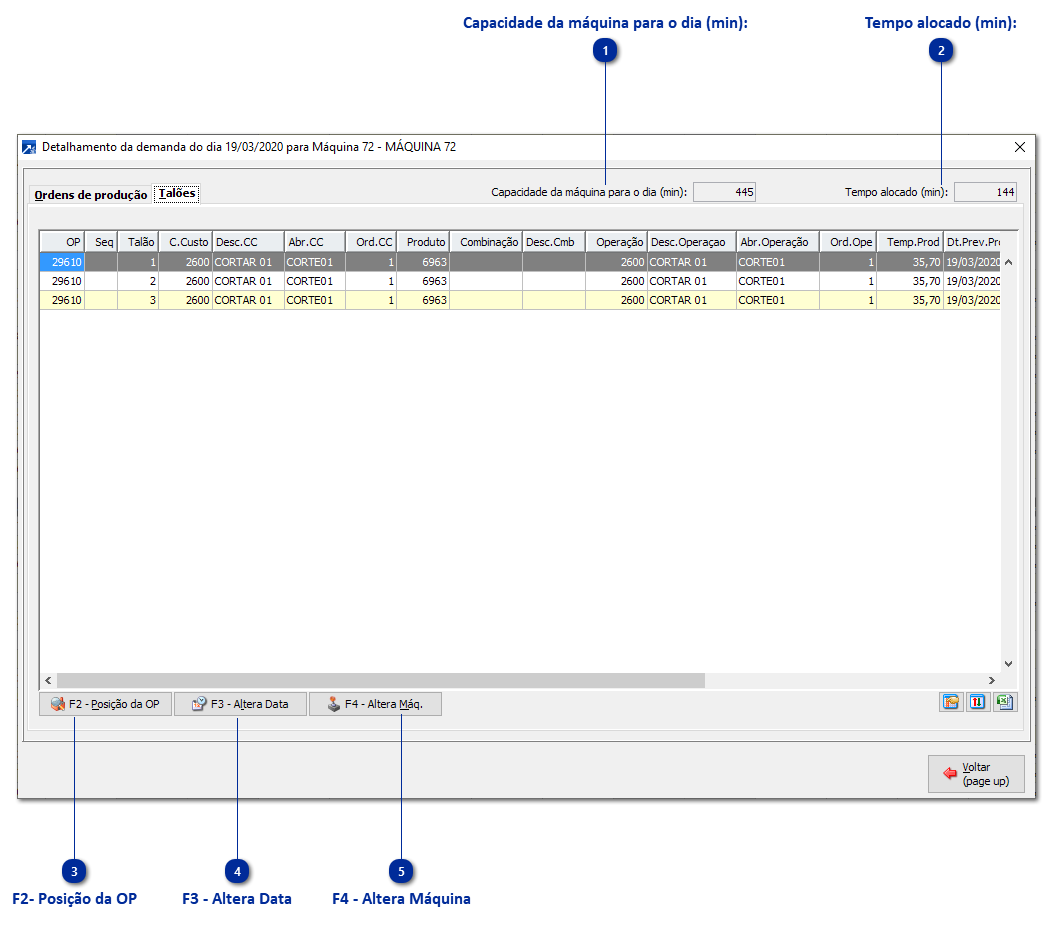Click Temp.Prod 35,70 in Talão 3 row

tap(911, 300)
